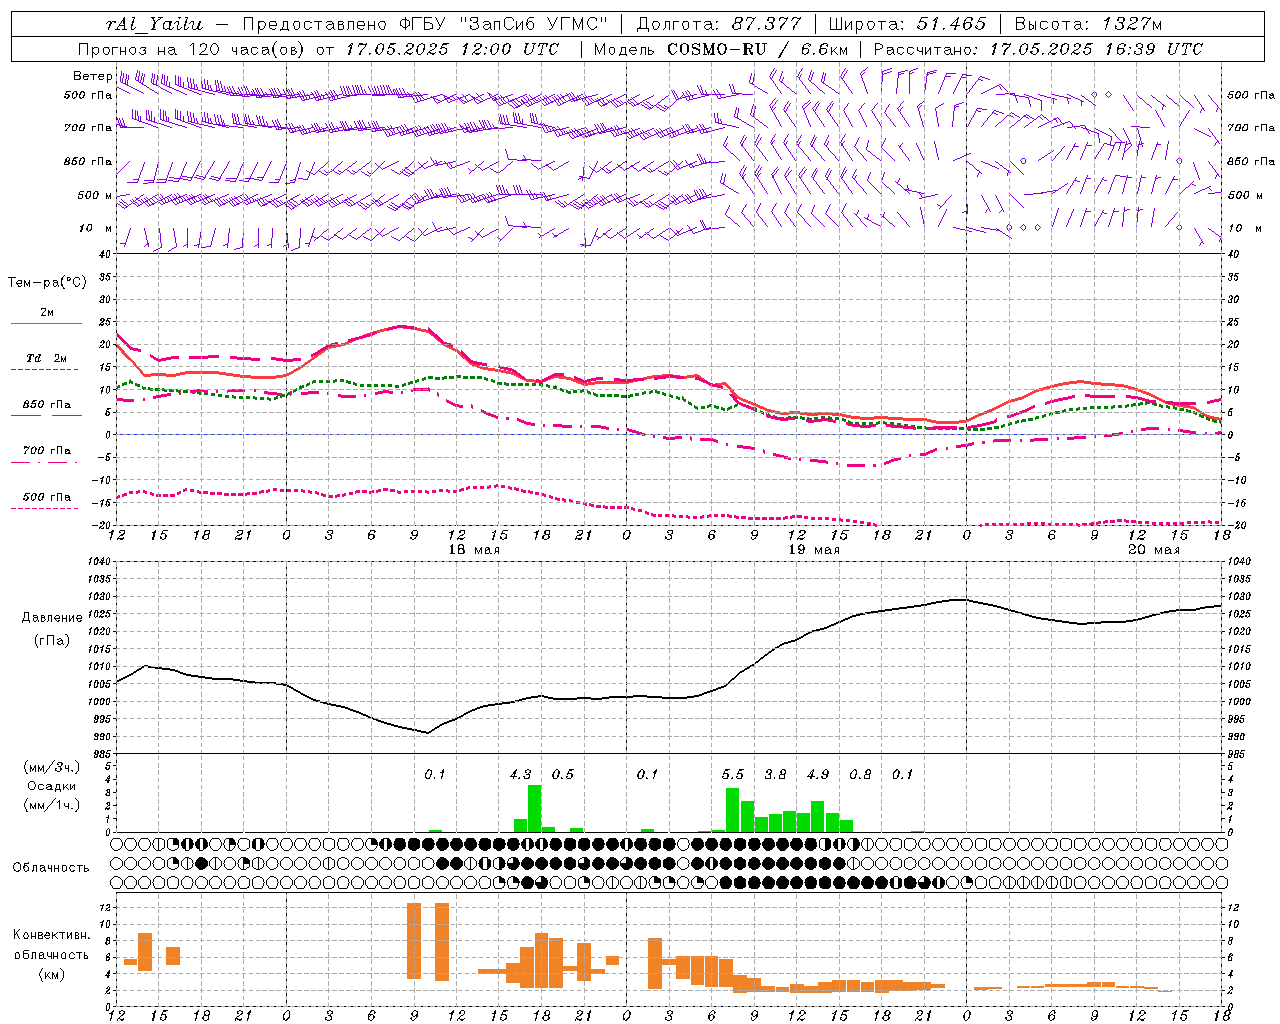This screenshot has height=1024, width=1280.
Task: Click the 0.8 precipitation total
Action: point(860,774)
